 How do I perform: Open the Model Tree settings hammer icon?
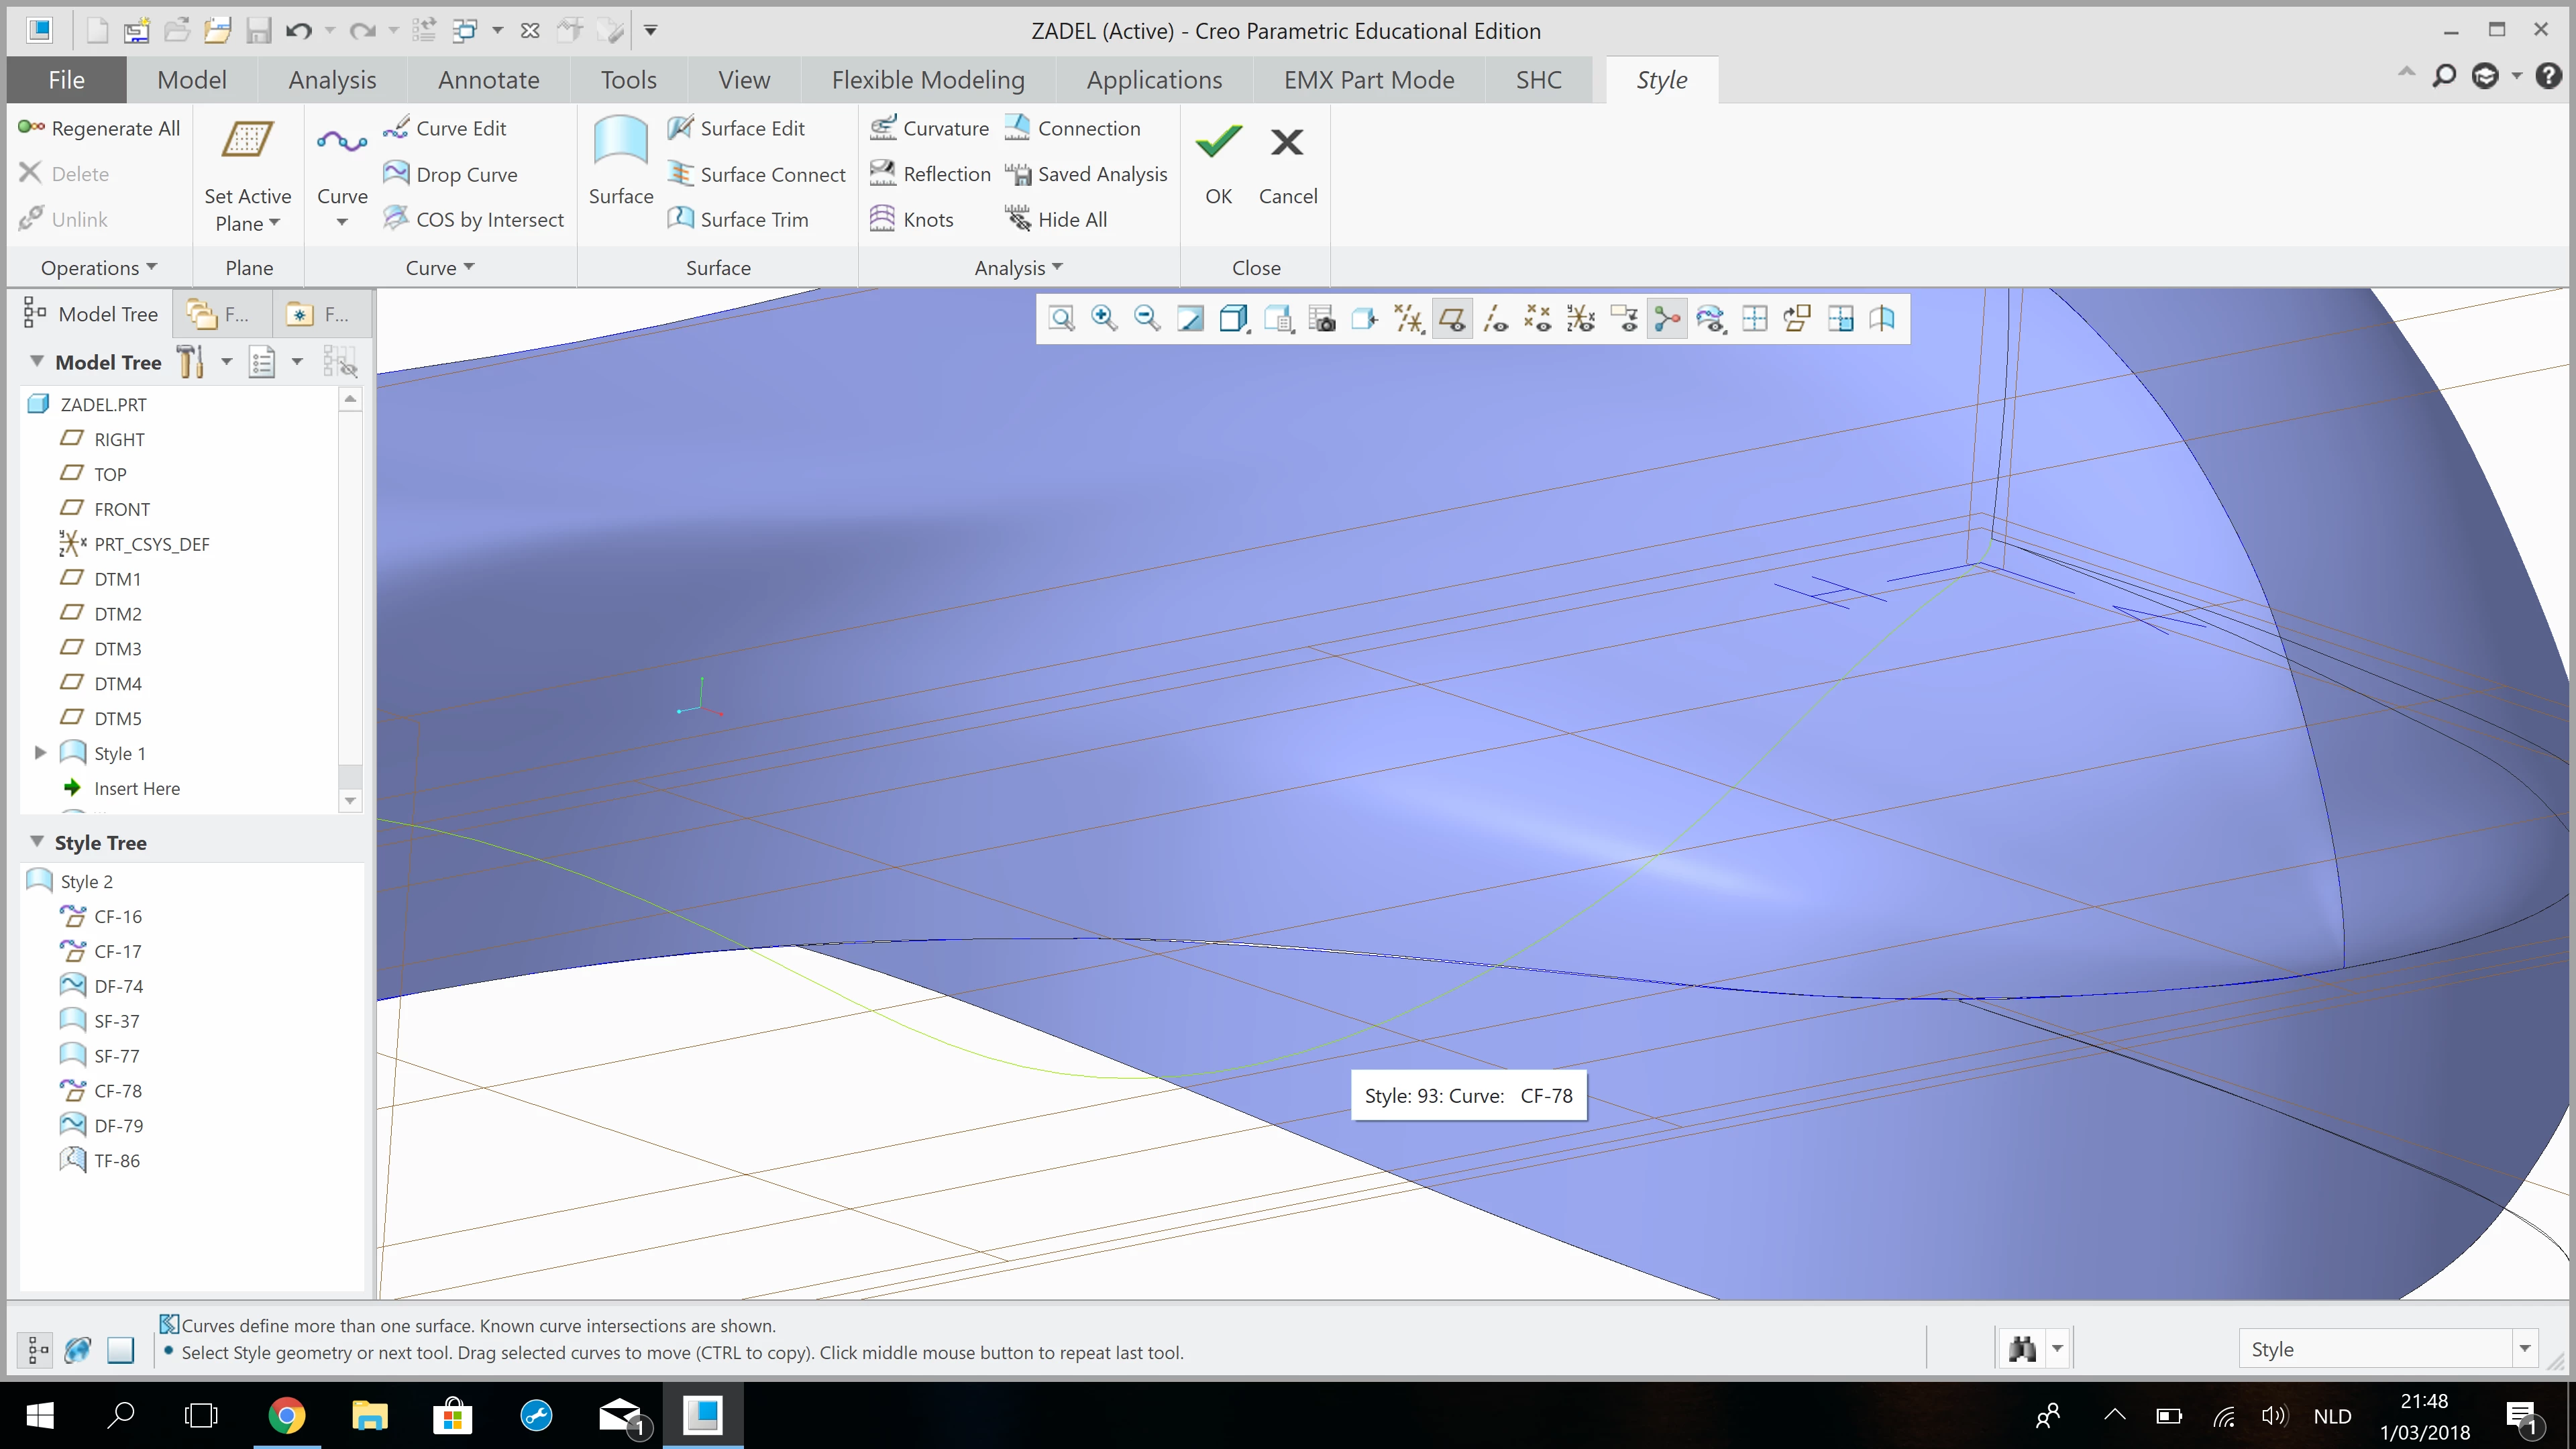[190, 362]
